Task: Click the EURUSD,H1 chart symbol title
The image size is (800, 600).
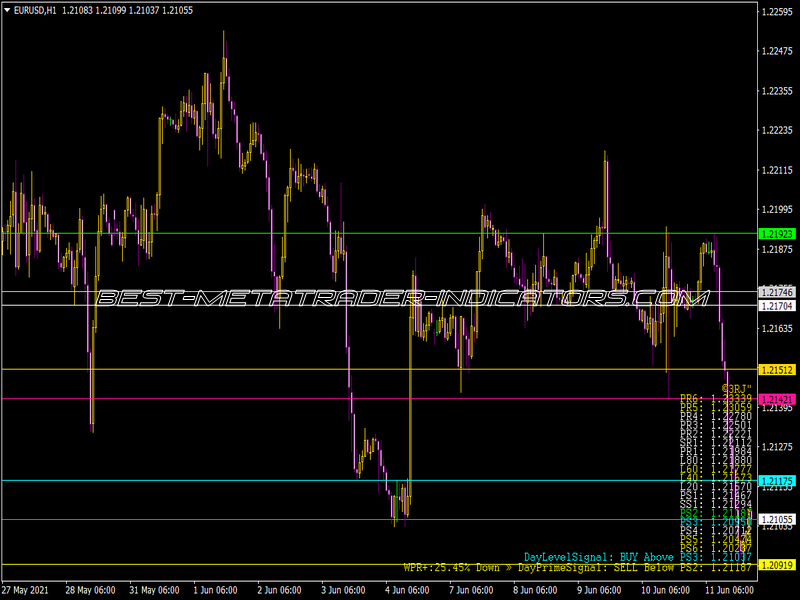Action: pyautogui.click(x=35, y=10)
